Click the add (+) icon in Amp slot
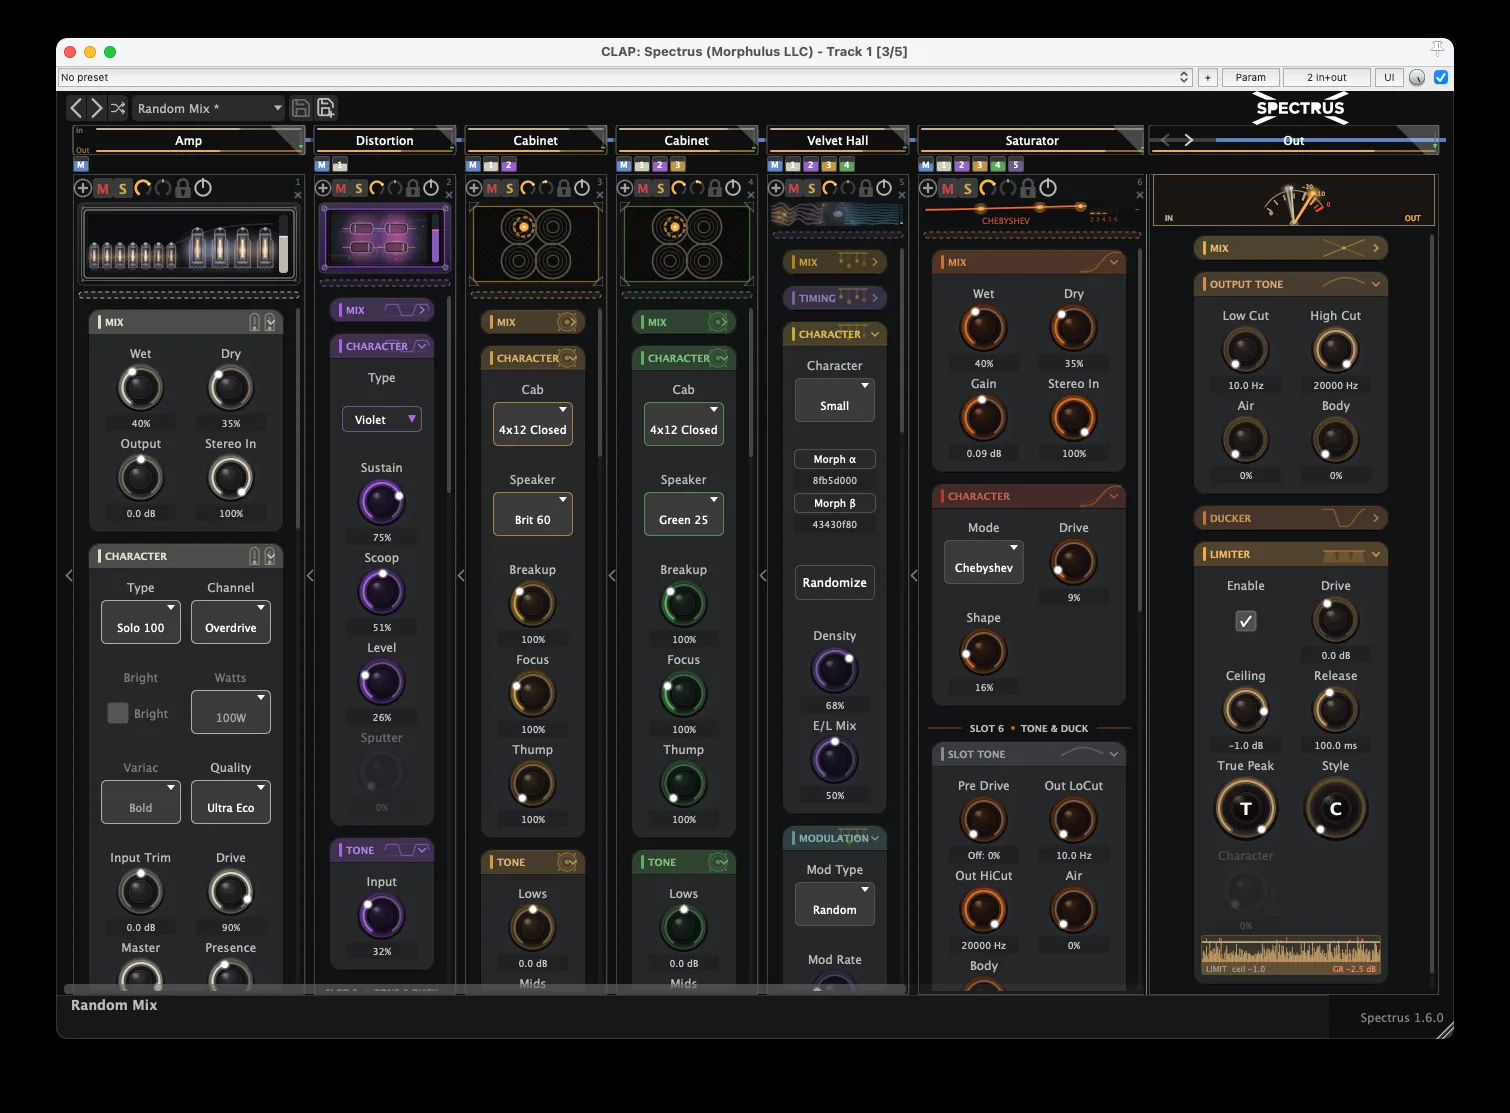 pyautogui.click(x=83, y=188)
